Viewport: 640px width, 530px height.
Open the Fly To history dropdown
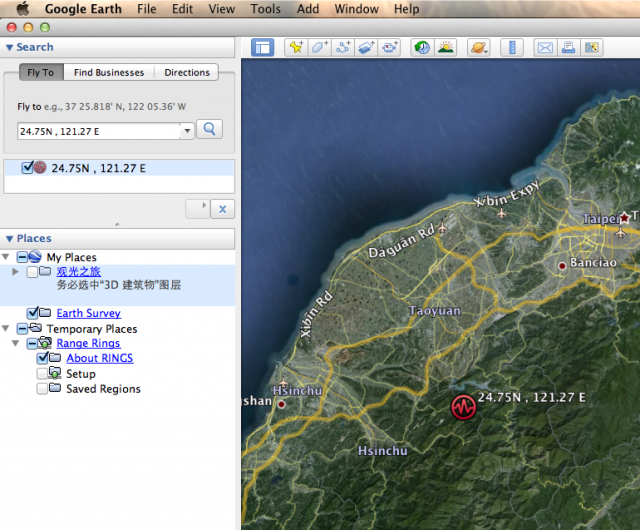(187, 131)
